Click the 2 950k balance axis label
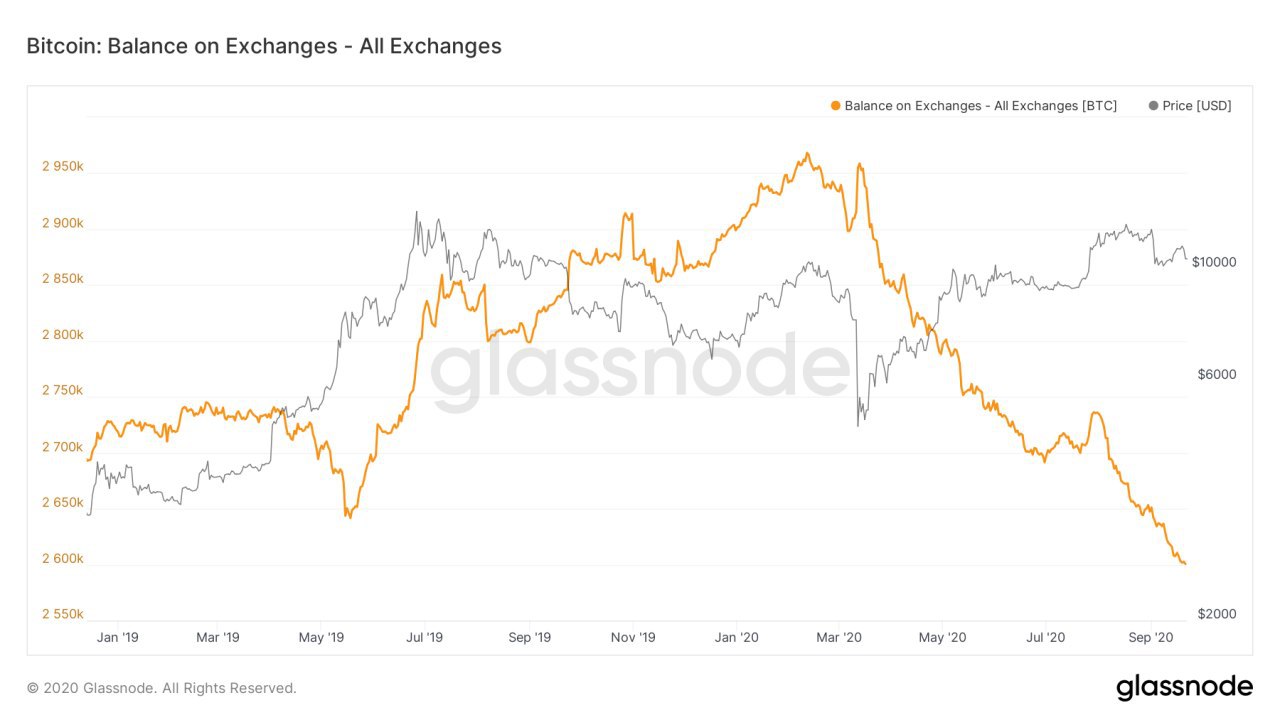Image resolution: width=1280 pixels, height=720 pixels. click(62, 167)
